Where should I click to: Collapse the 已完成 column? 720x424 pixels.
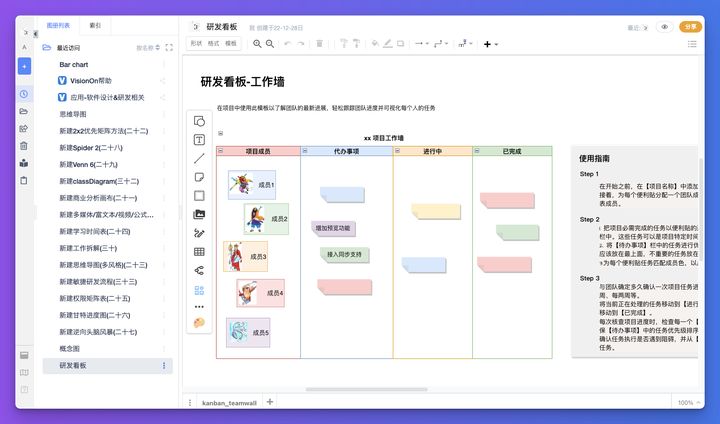click(x=477, y=151)
